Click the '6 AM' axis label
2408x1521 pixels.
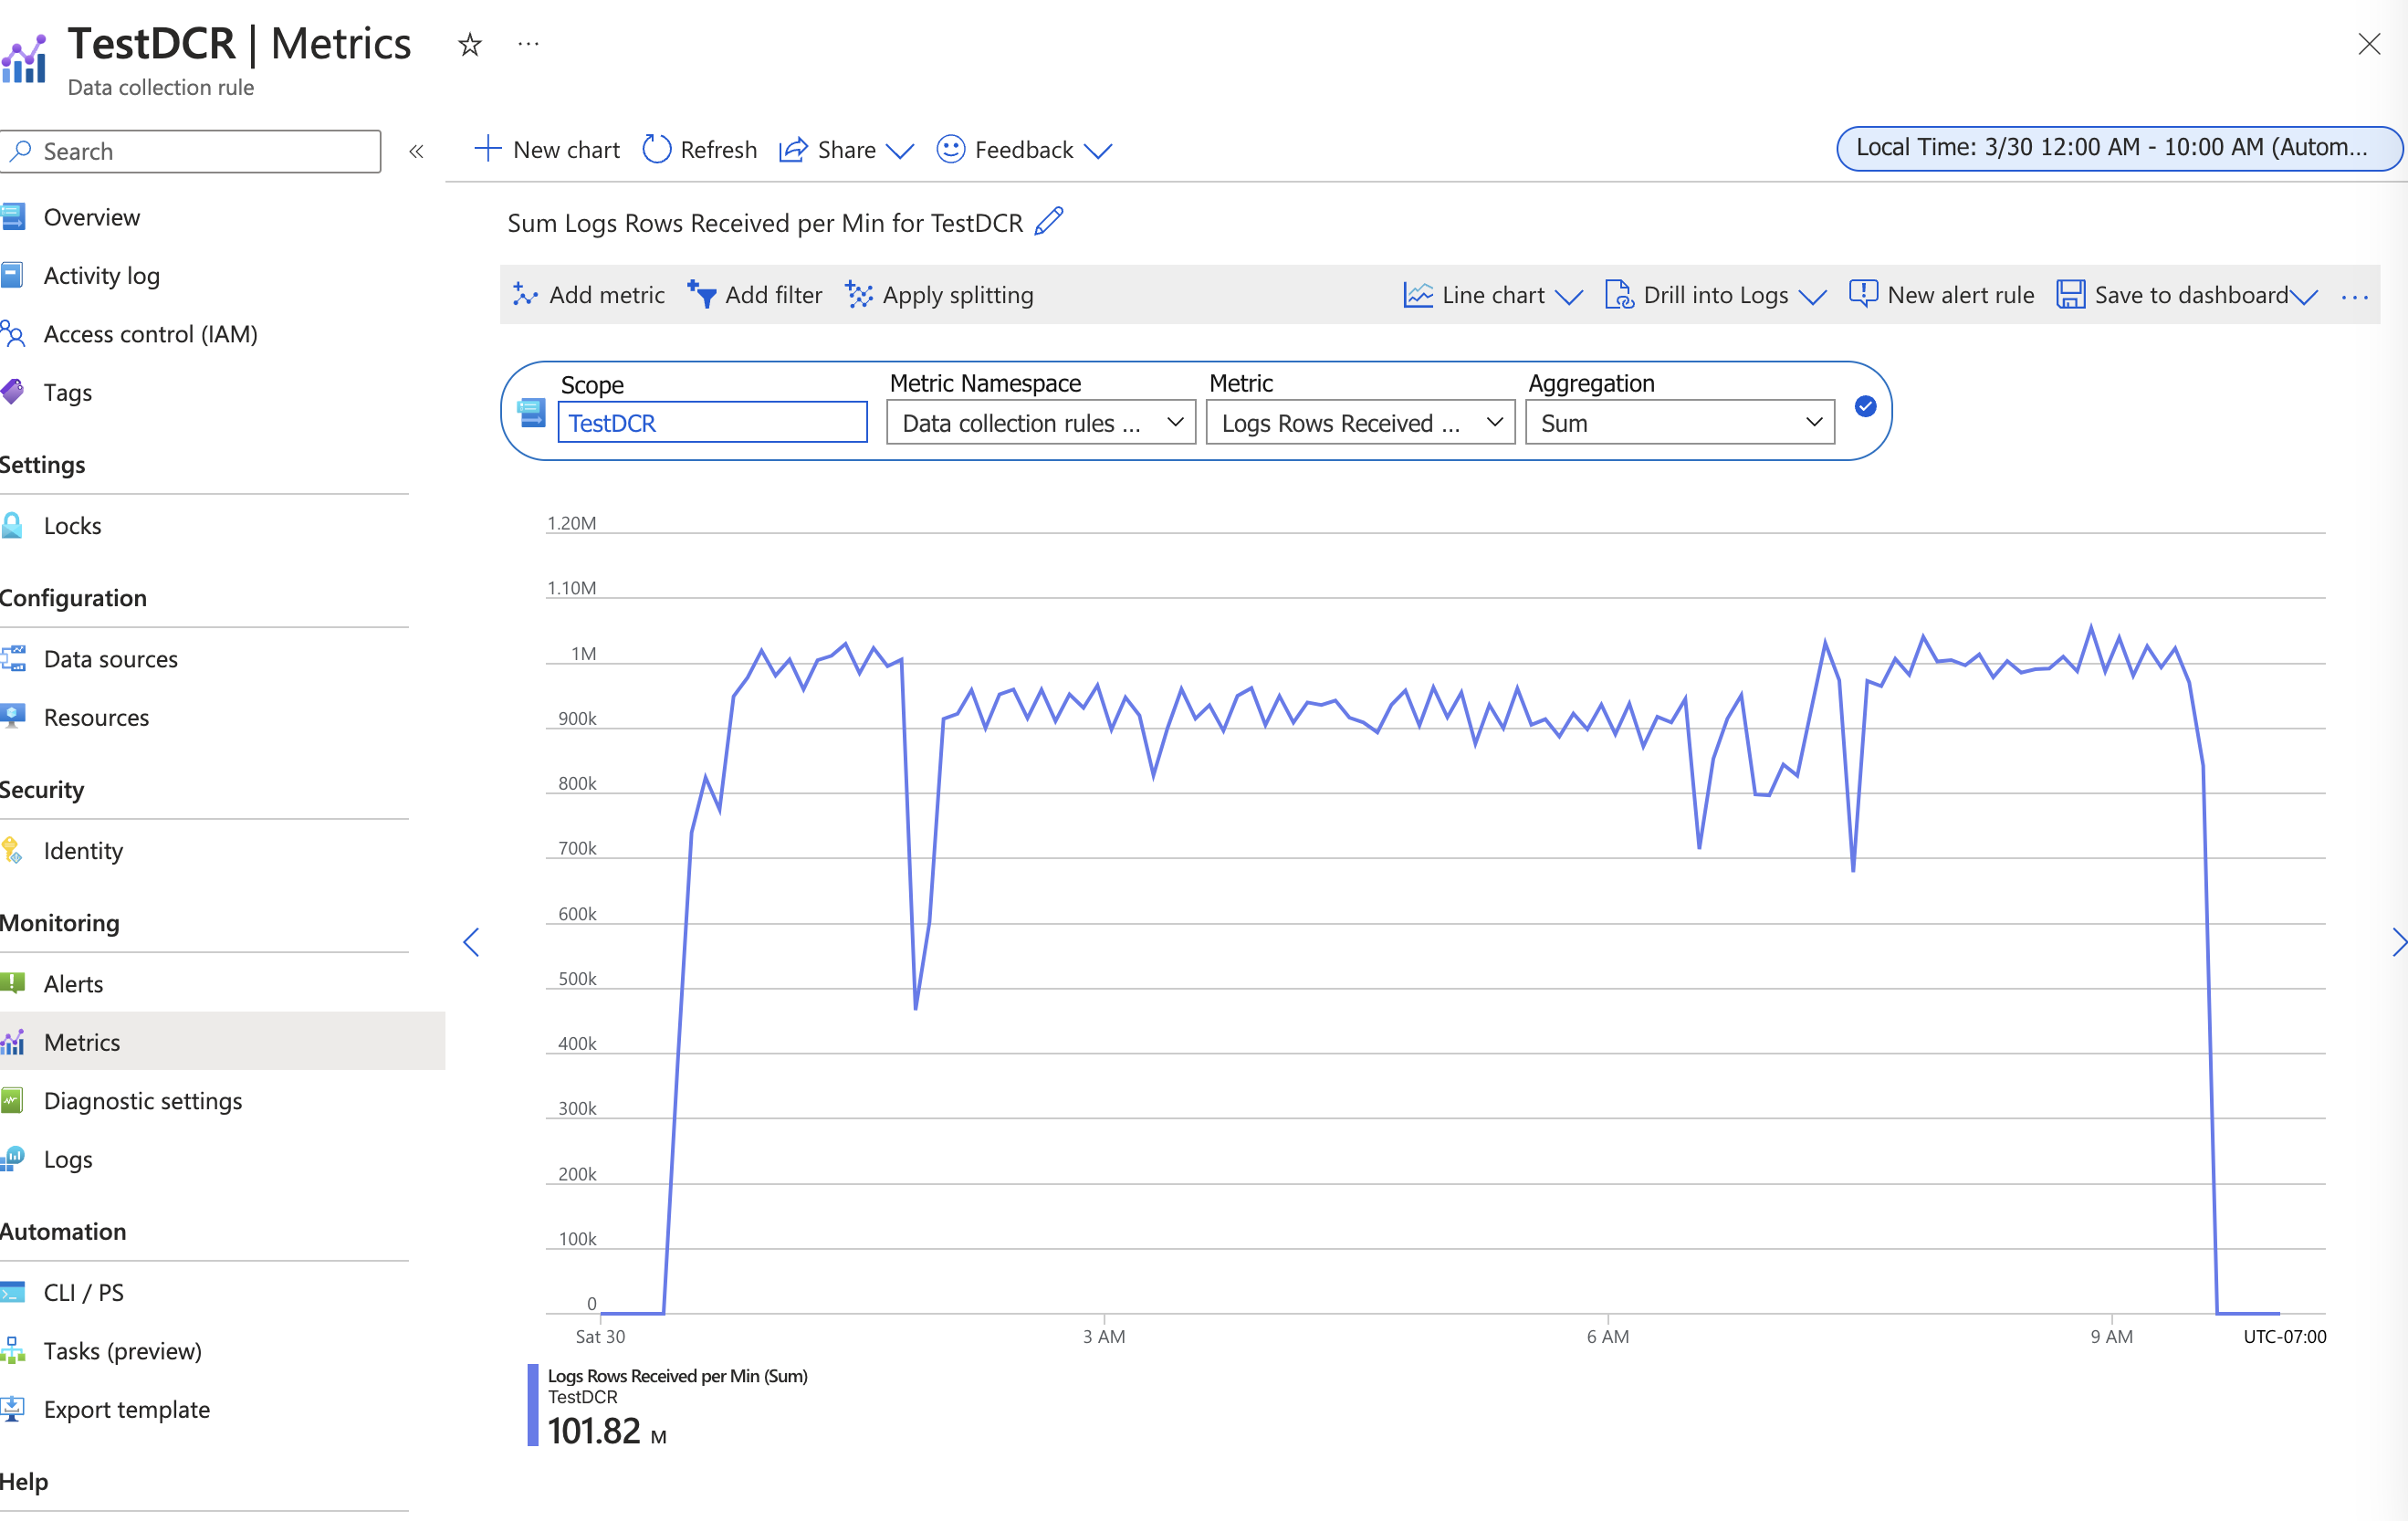[x=1608, y=1336]
